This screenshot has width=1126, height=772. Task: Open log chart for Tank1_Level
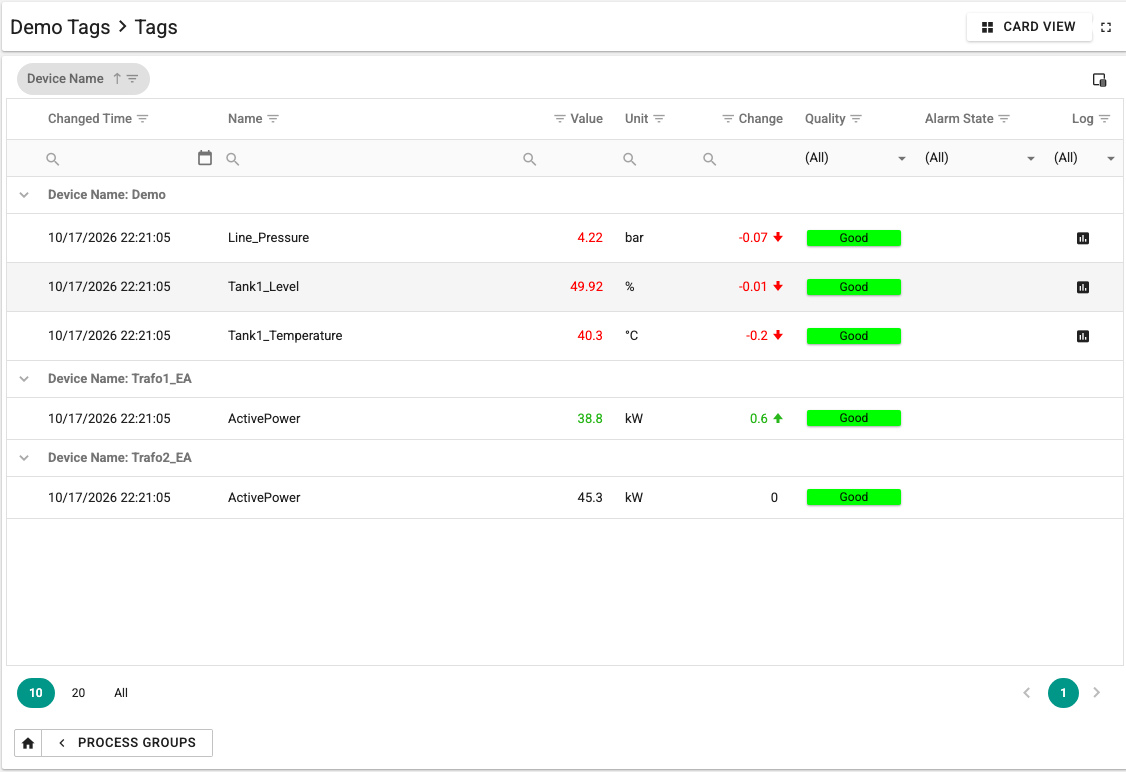tap(1083, 287)
